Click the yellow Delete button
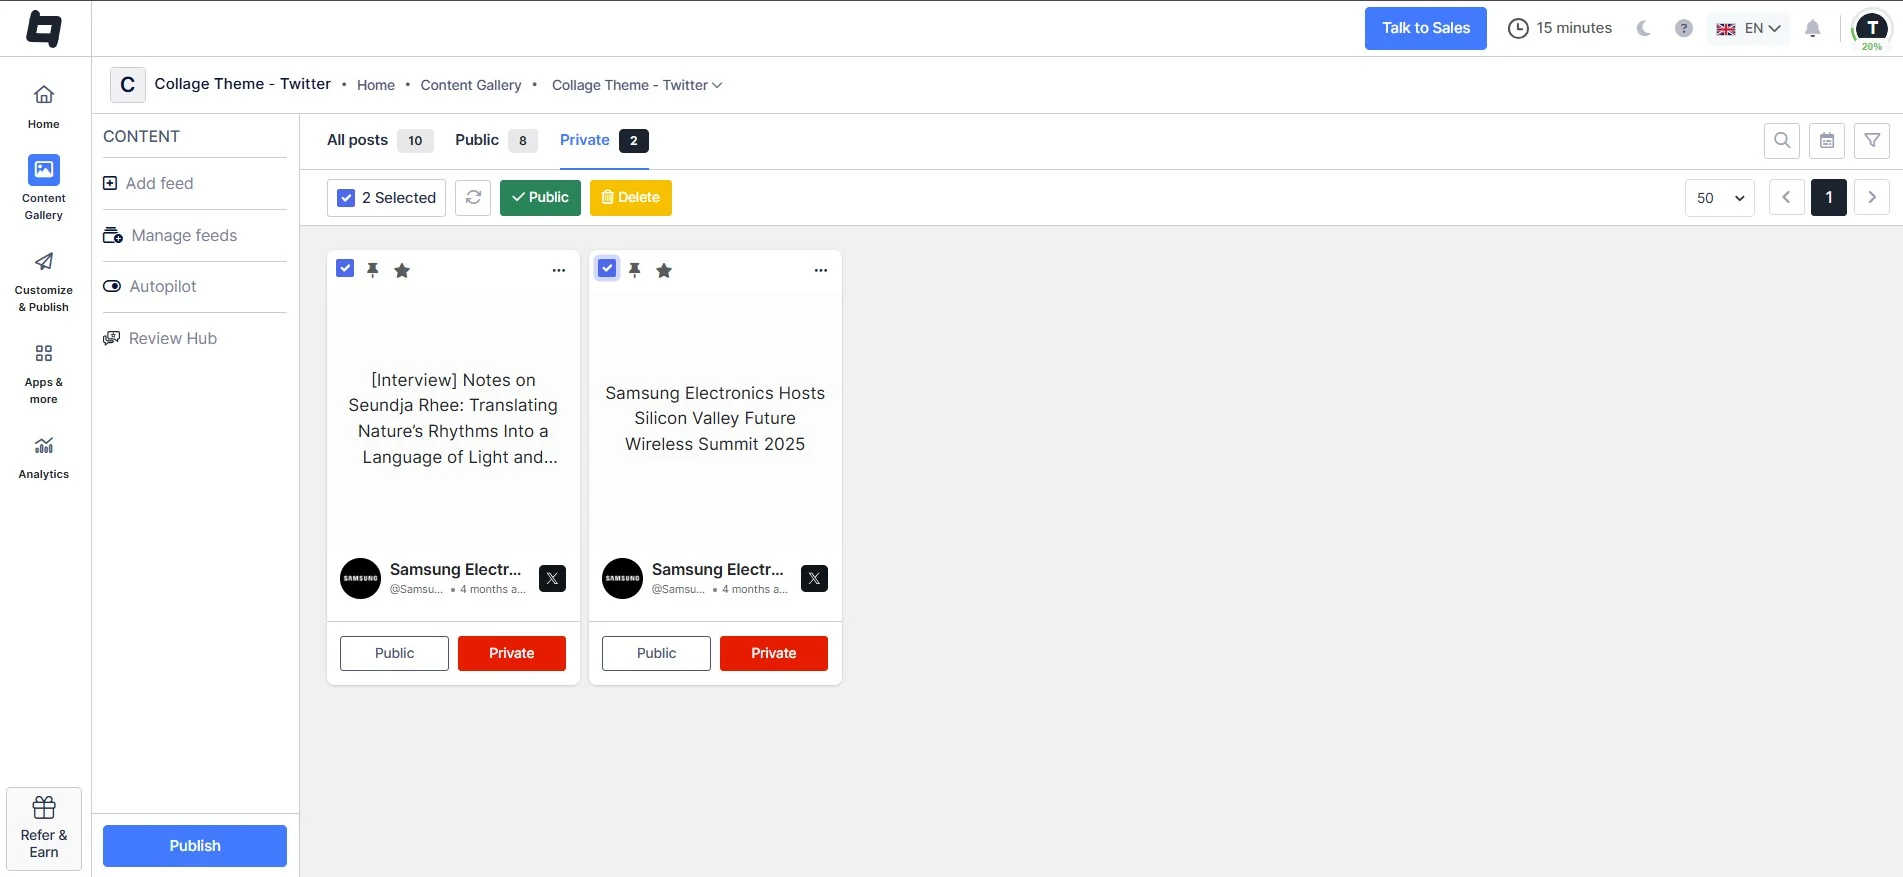This screenshot has width=1903, height=877. pyautogui.click(x=631, y=198)
